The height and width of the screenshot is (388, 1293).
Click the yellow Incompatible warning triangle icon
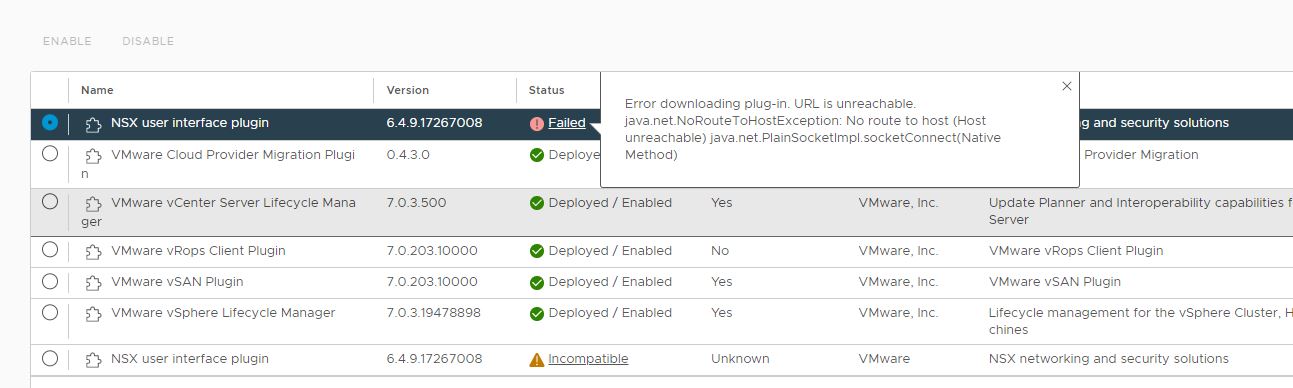[537, 359]
